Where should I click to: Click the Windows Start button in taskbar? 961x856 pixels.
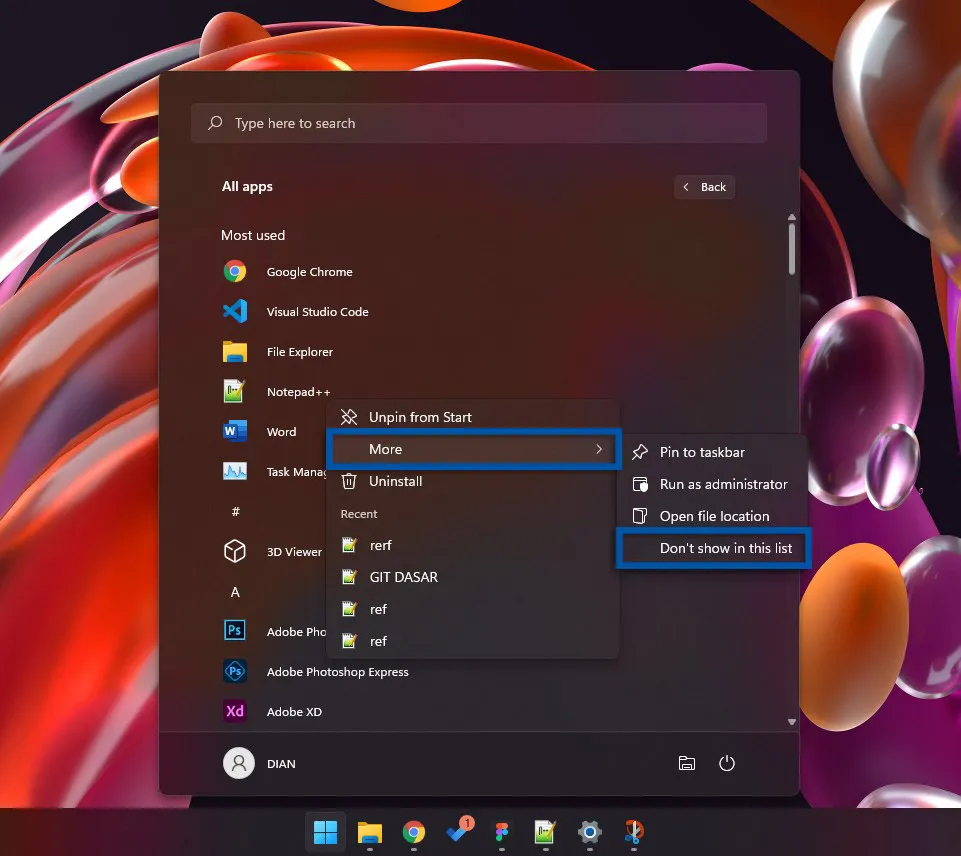tap(325, 832)
